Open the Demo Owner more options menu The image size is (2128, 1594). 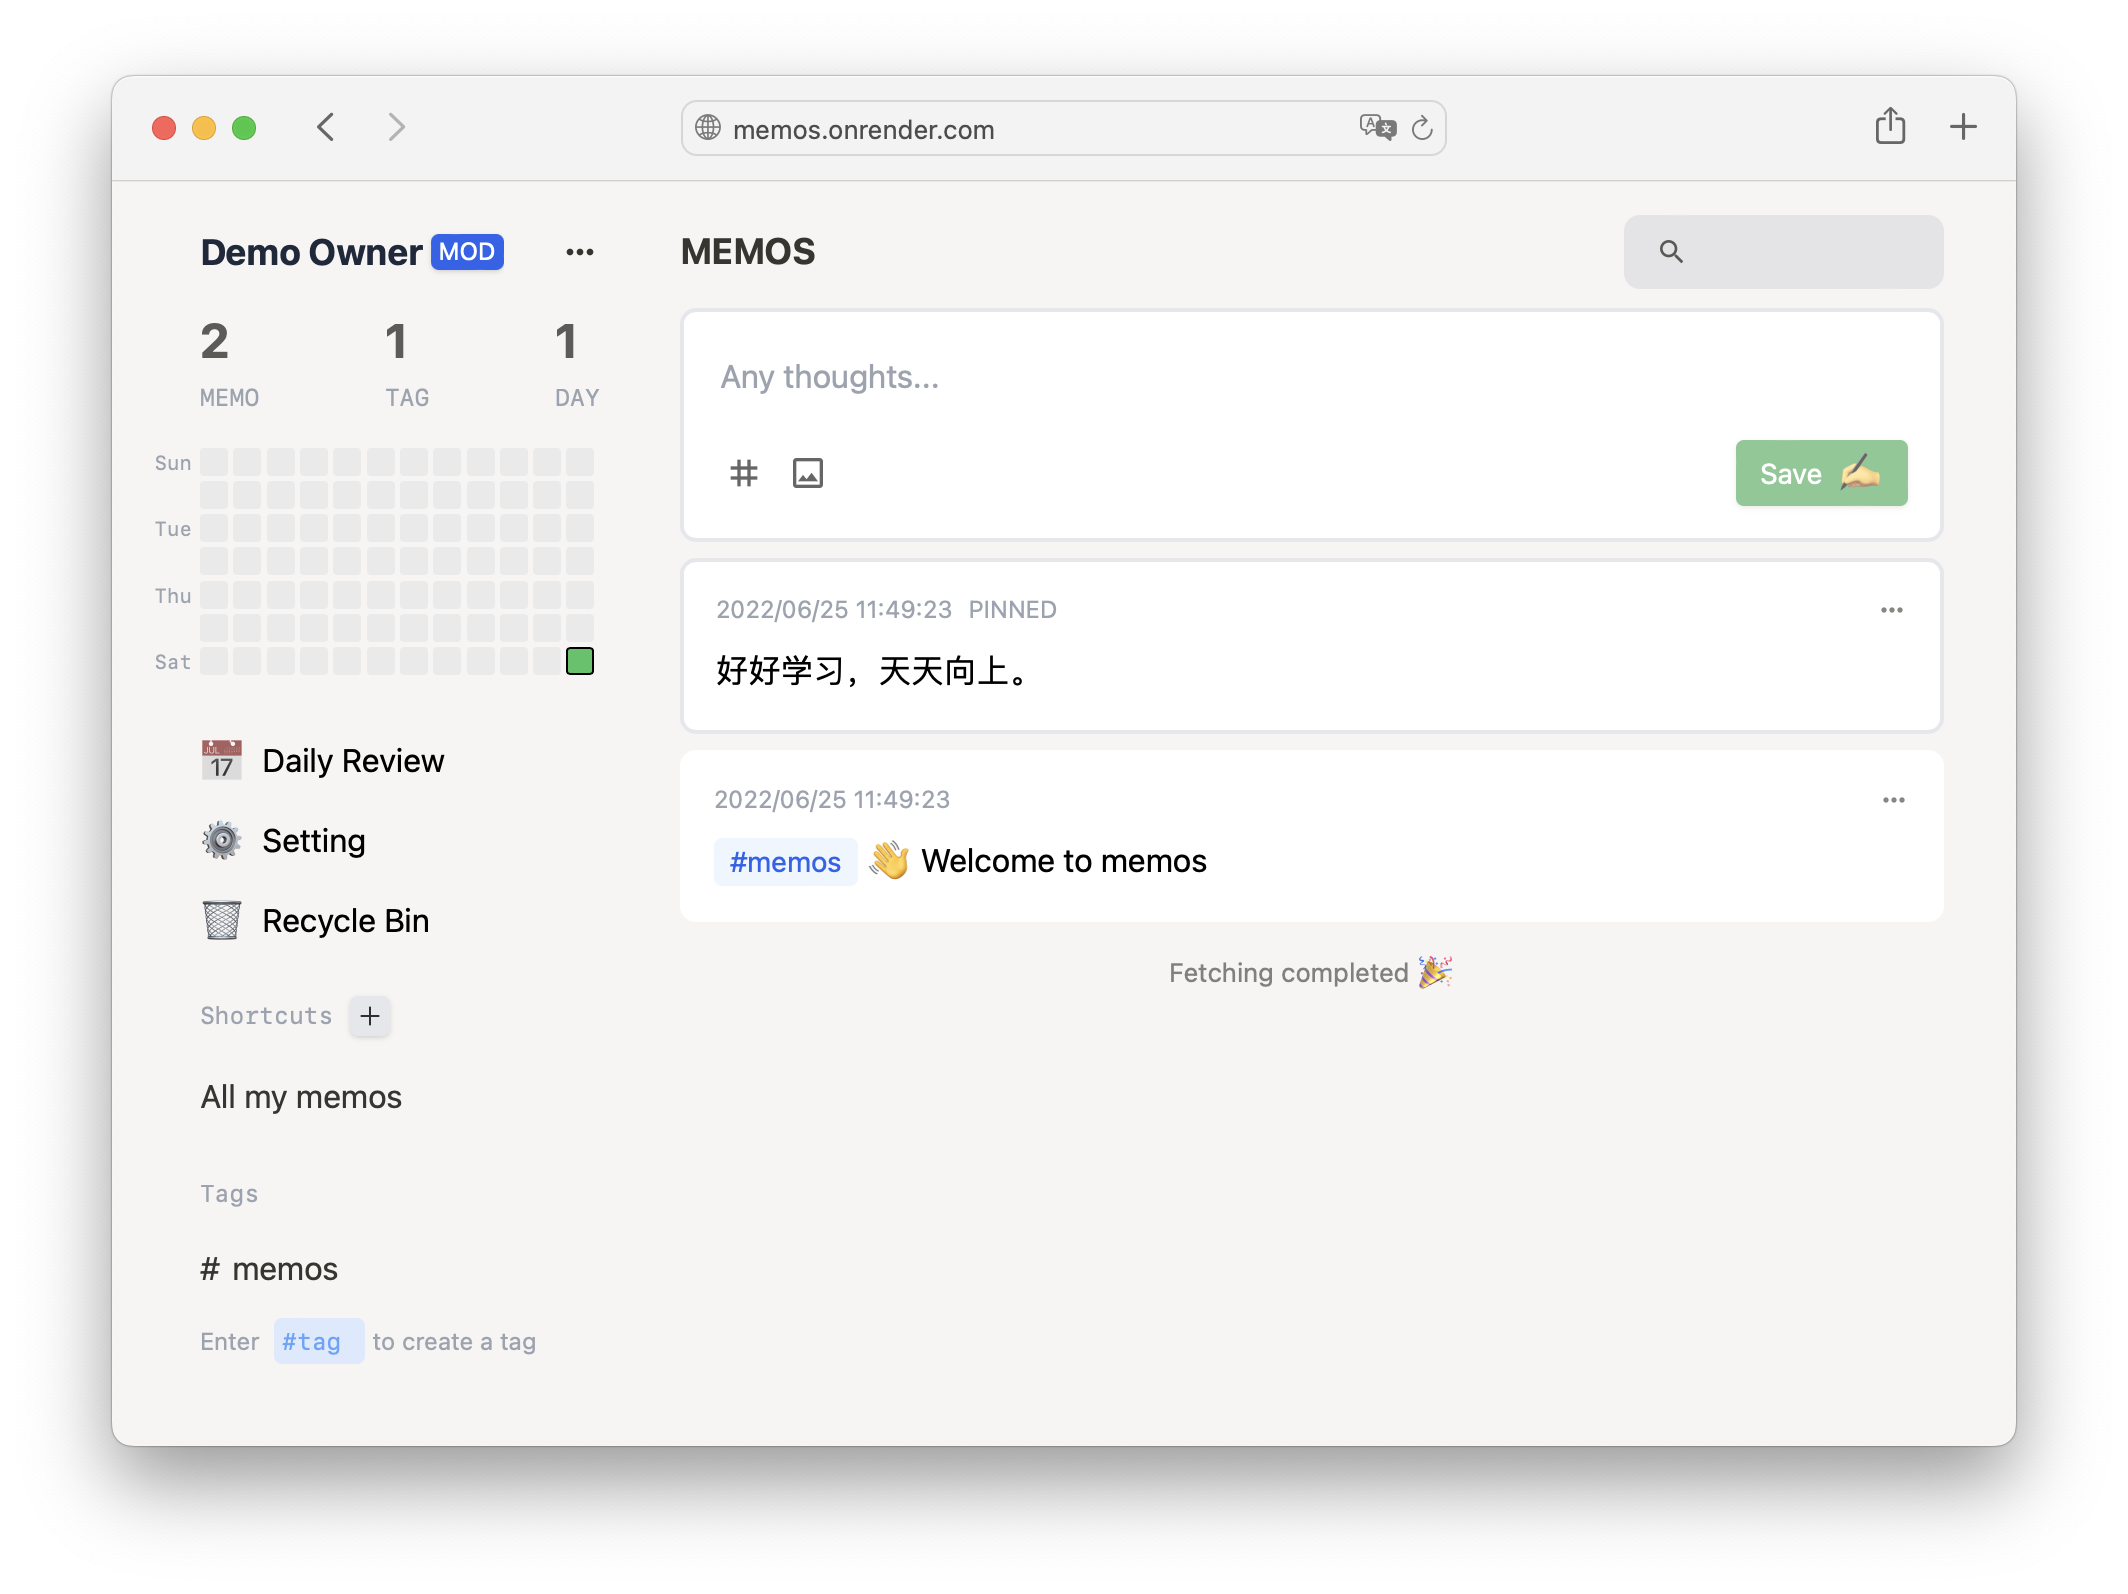580,252
